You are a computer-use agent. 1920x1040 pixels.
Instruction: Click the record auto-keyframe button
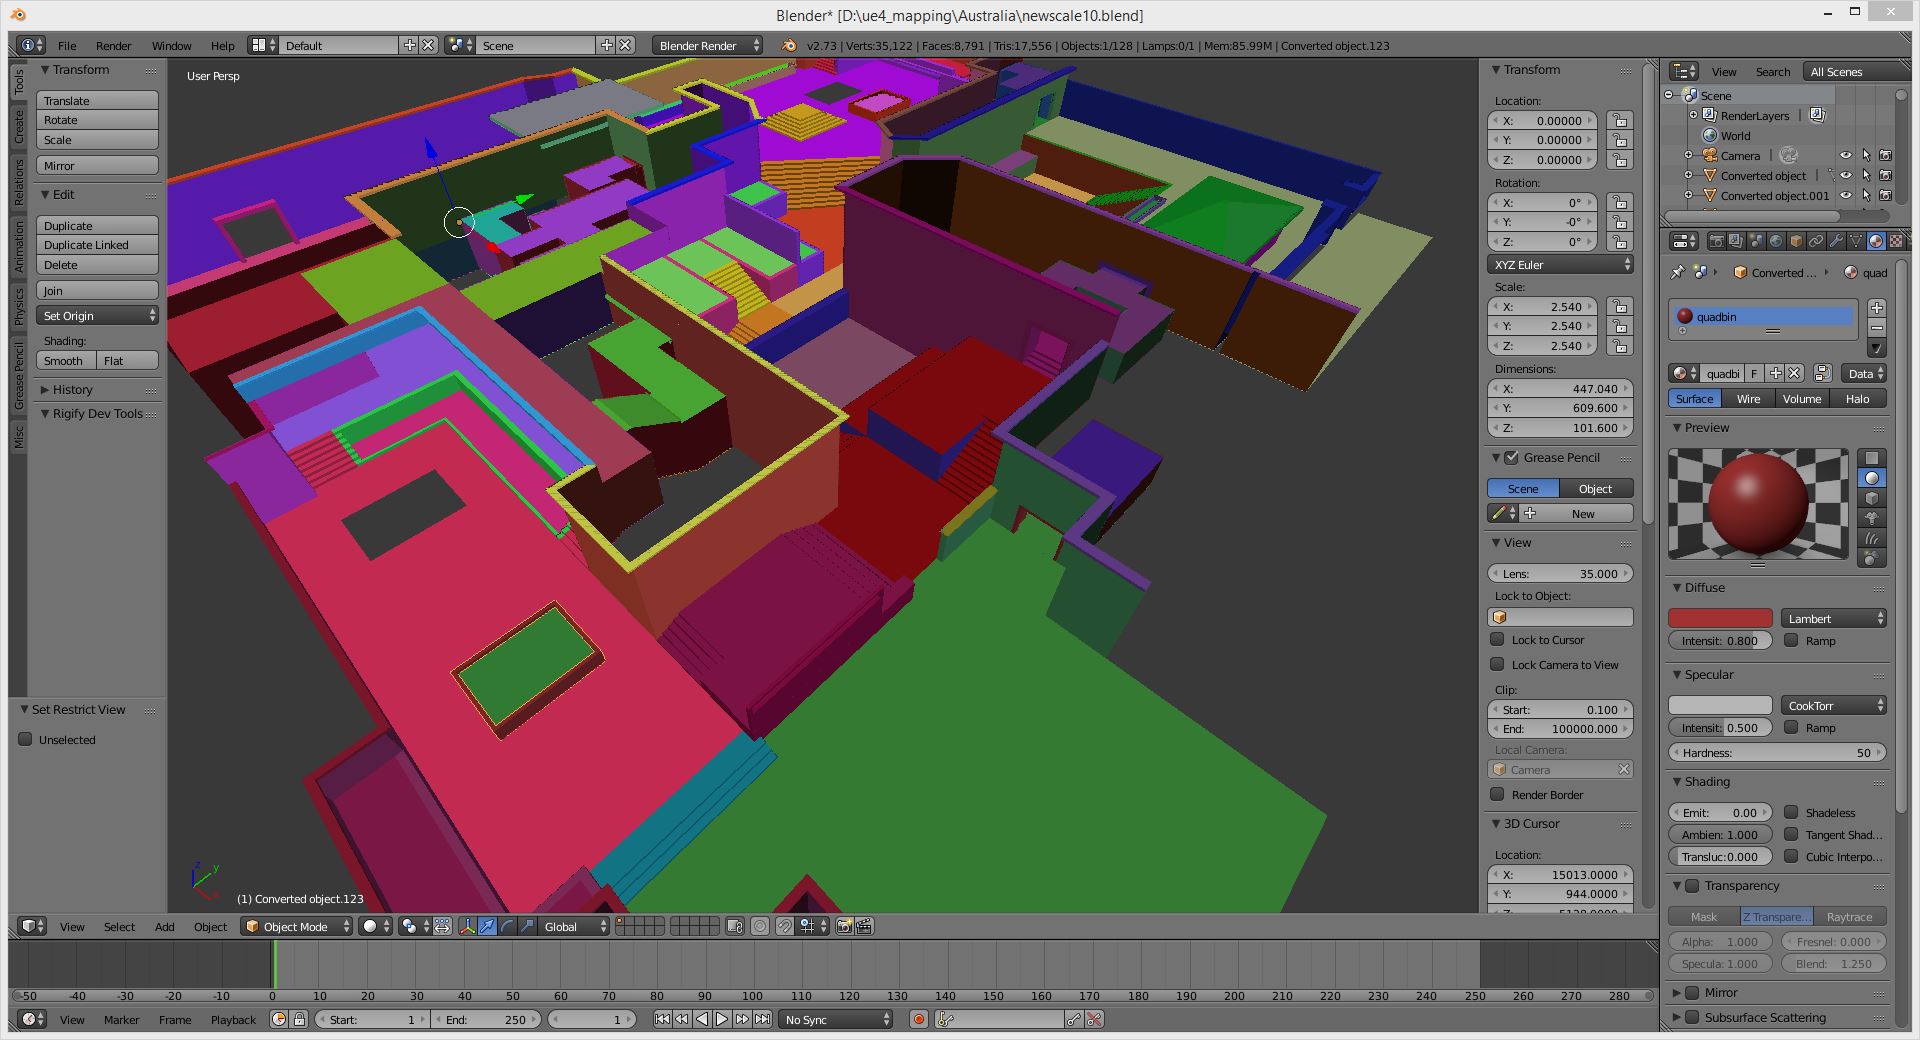[918, 1019]
